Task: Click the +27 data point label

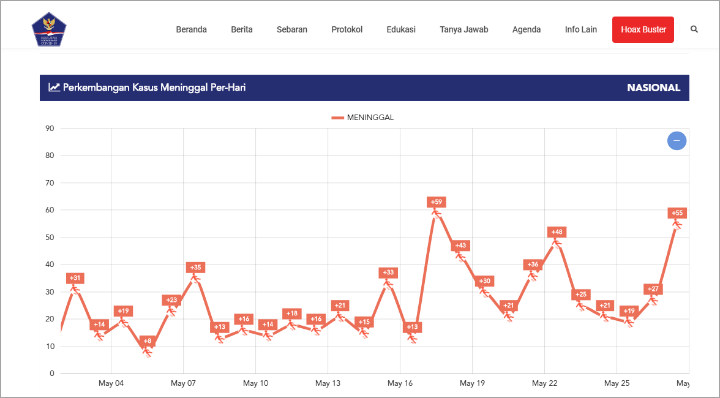Action: coord(653,289)
